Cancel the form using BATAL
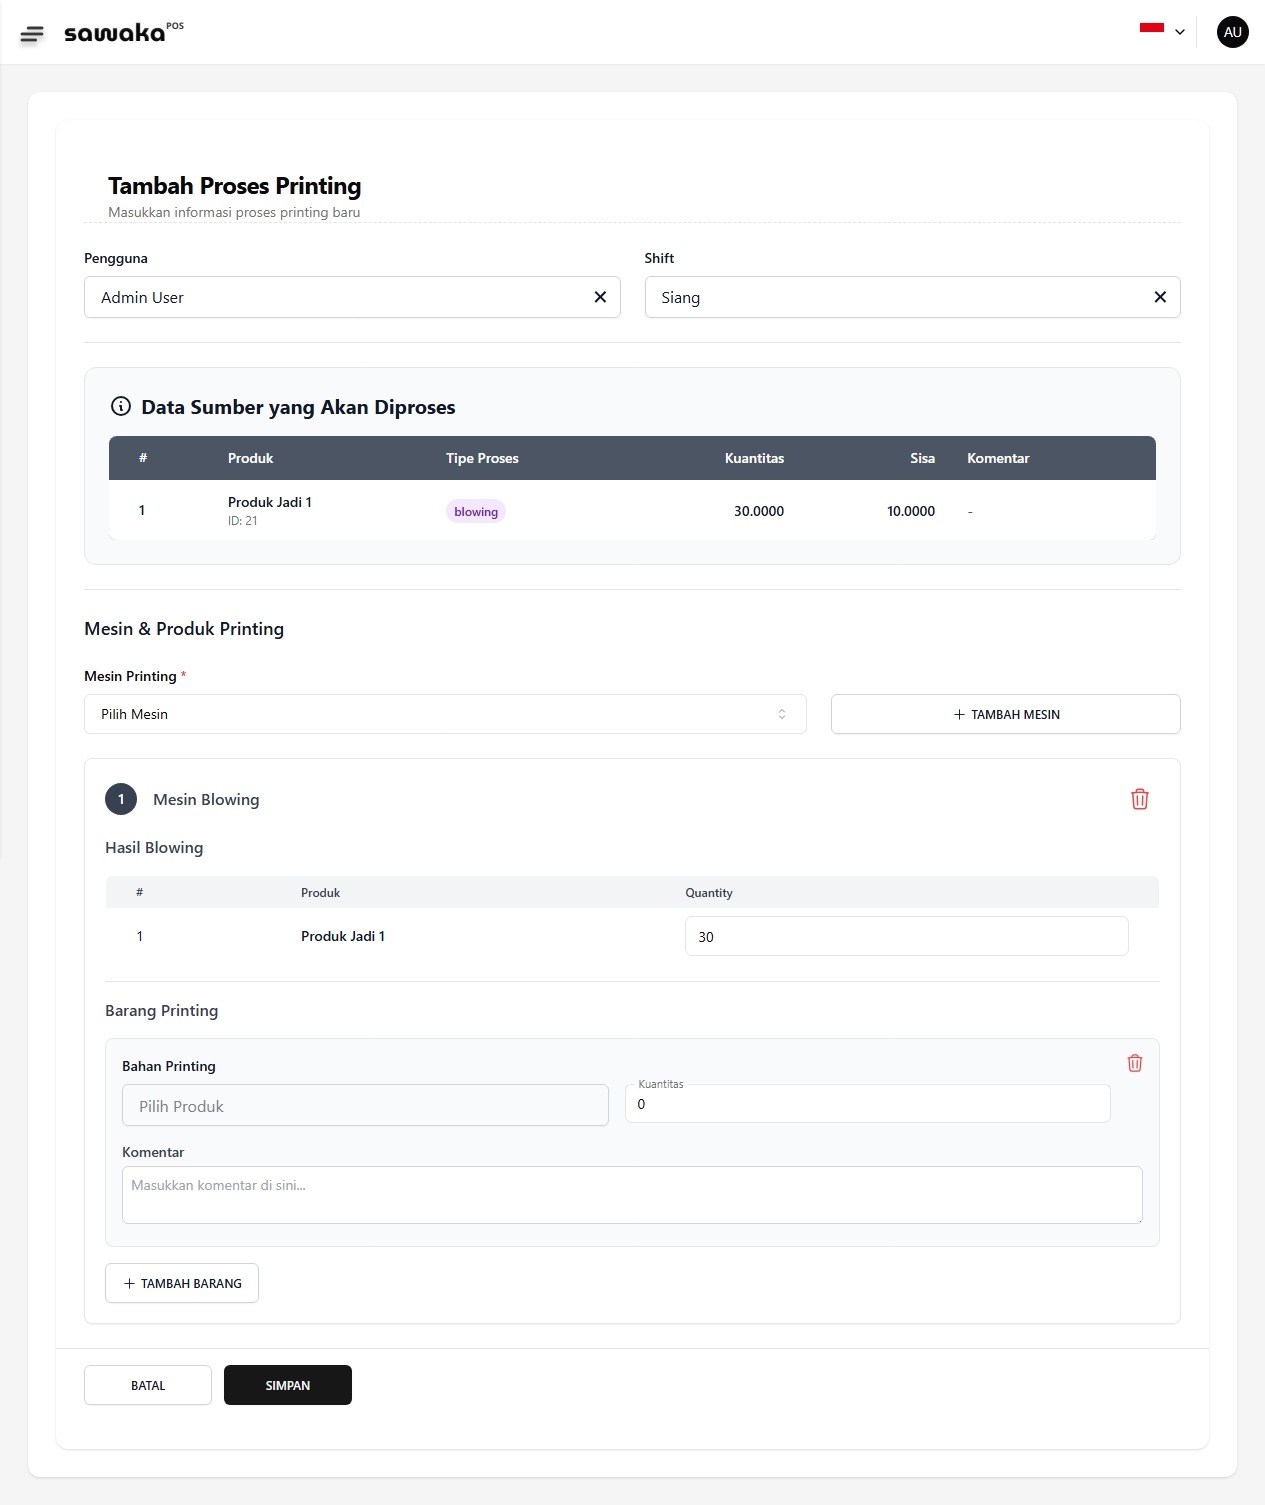This screenshot has height=1505, width=1265. (x=147, y=1385)
